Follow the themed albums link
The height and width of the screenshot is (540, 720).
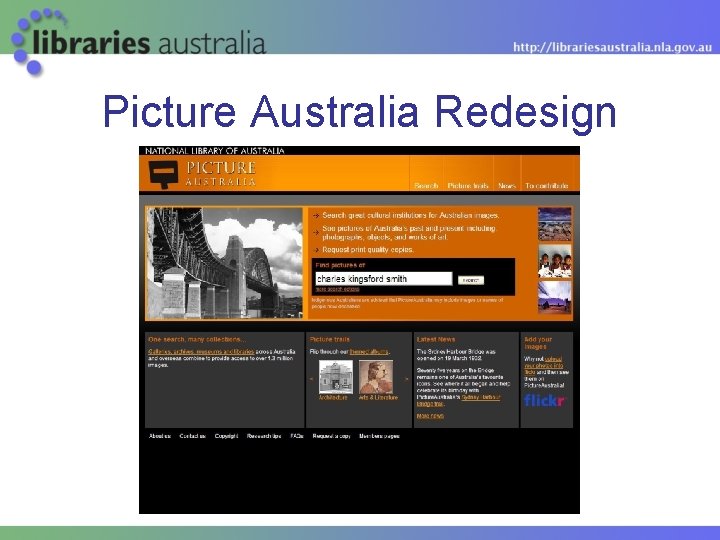pos(369,352)
